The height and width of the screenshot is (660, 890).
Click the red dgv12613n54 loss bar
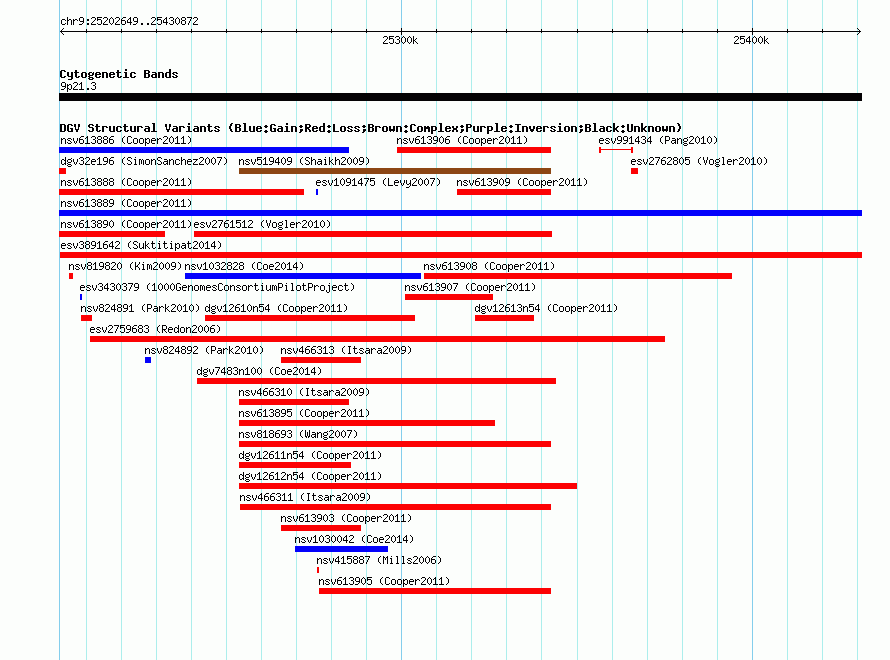pyautogui.click(x=505, y=318)
